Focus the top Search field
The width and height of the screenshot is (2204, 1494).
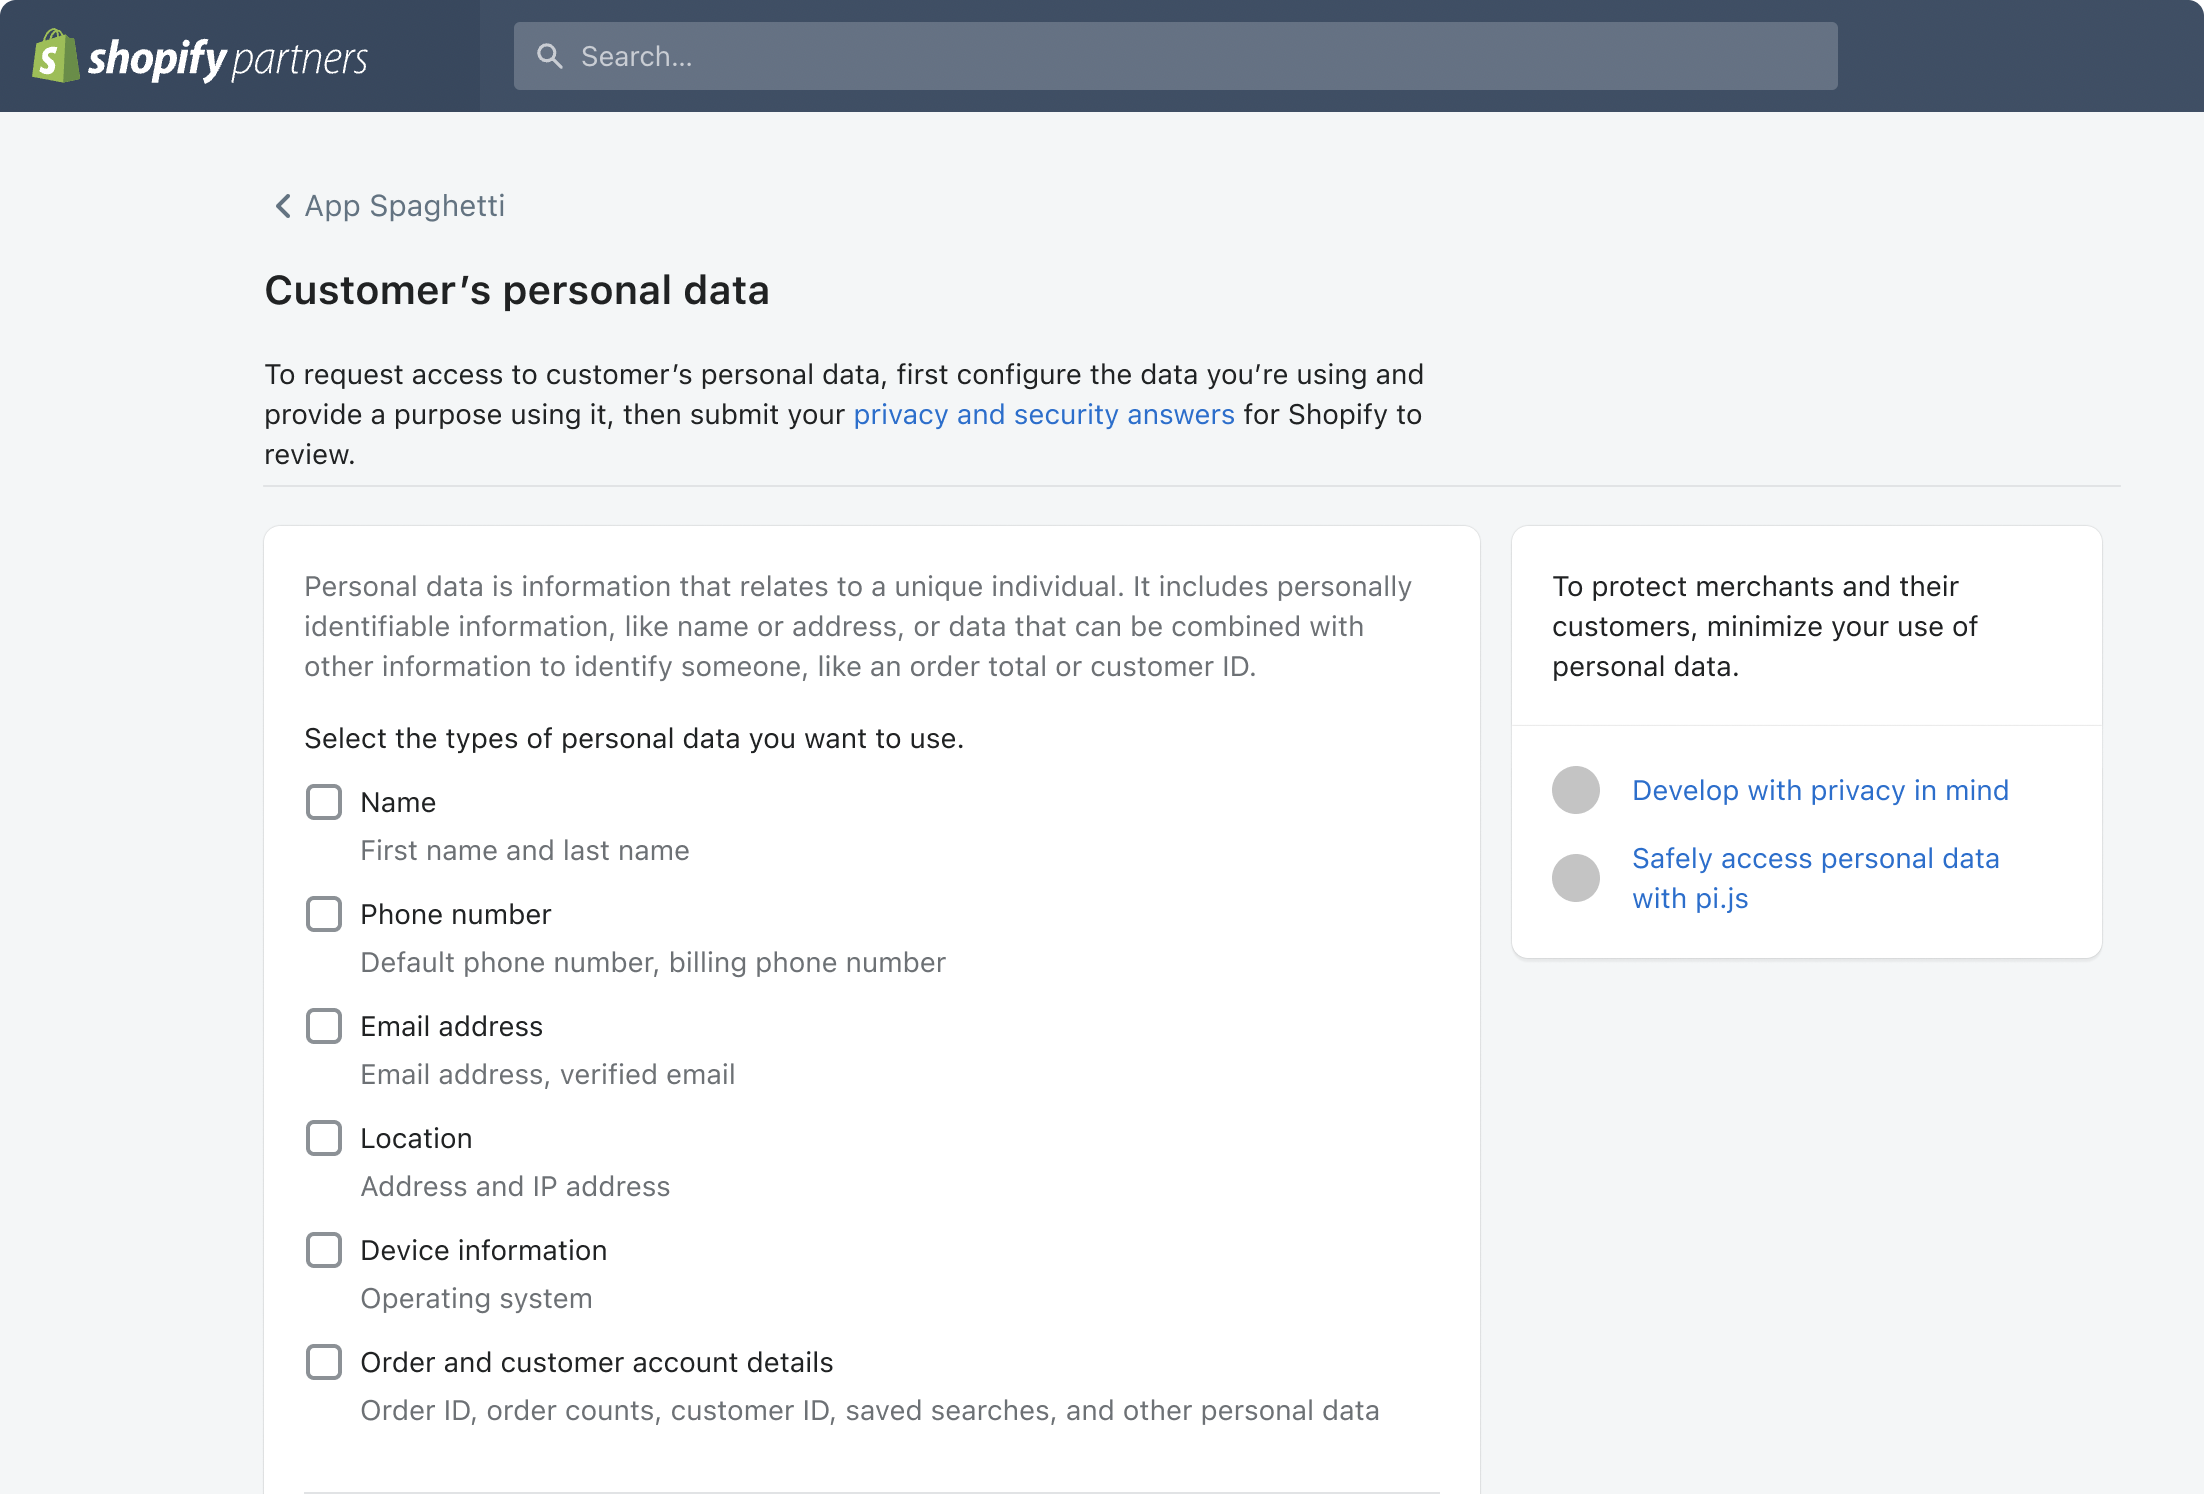click(1175, 56)
